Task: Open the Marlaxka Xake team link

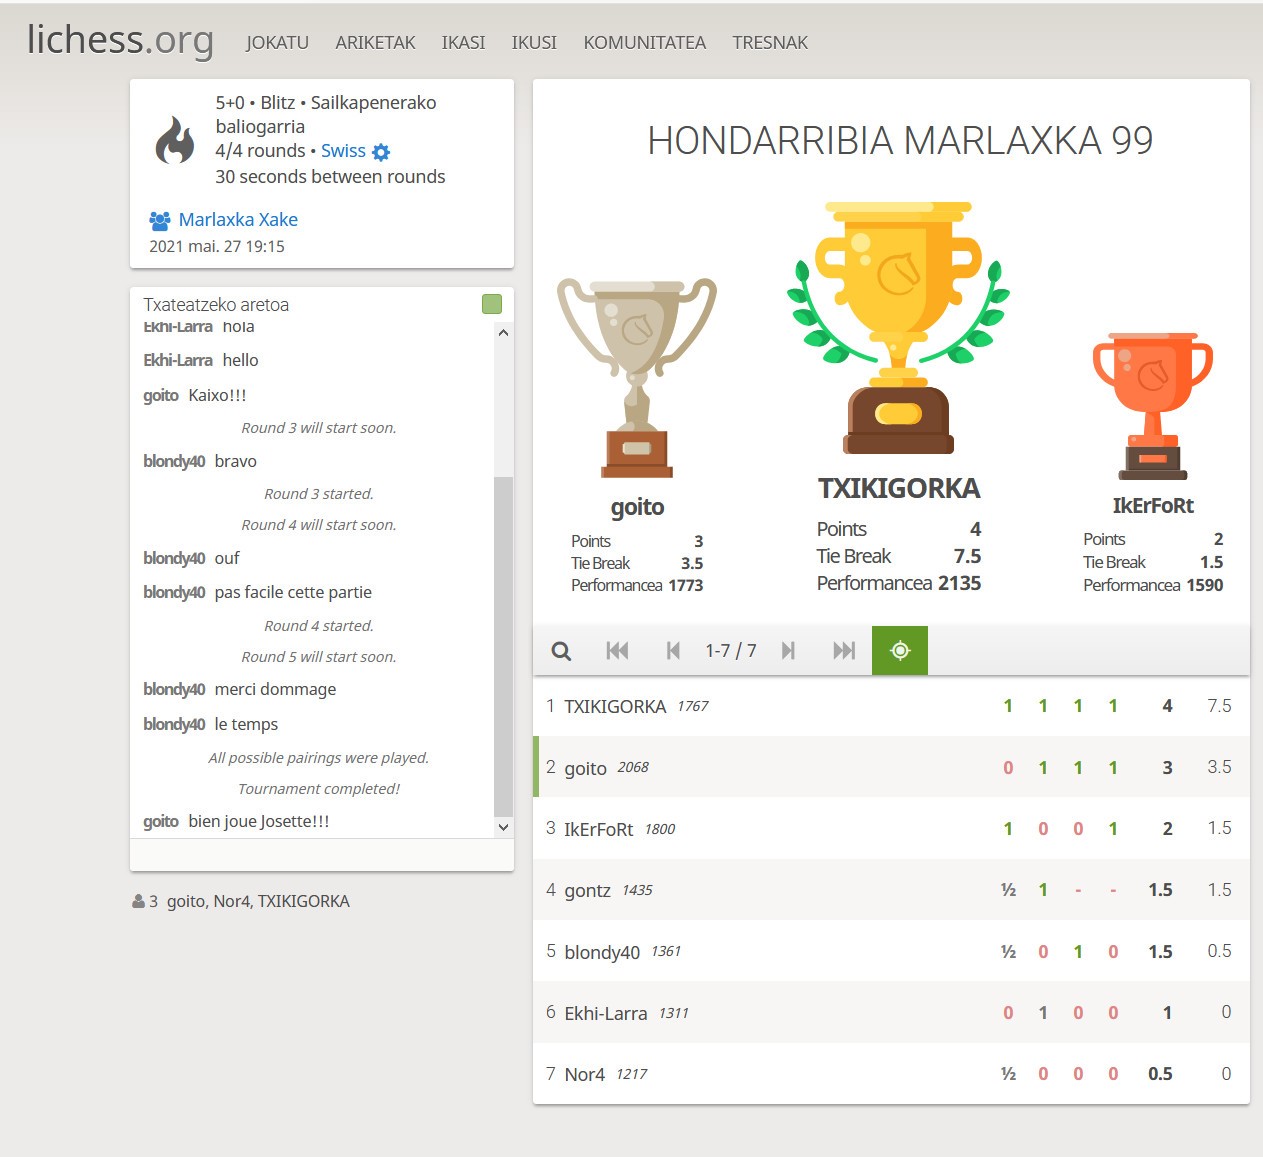Action: point(237,220)
